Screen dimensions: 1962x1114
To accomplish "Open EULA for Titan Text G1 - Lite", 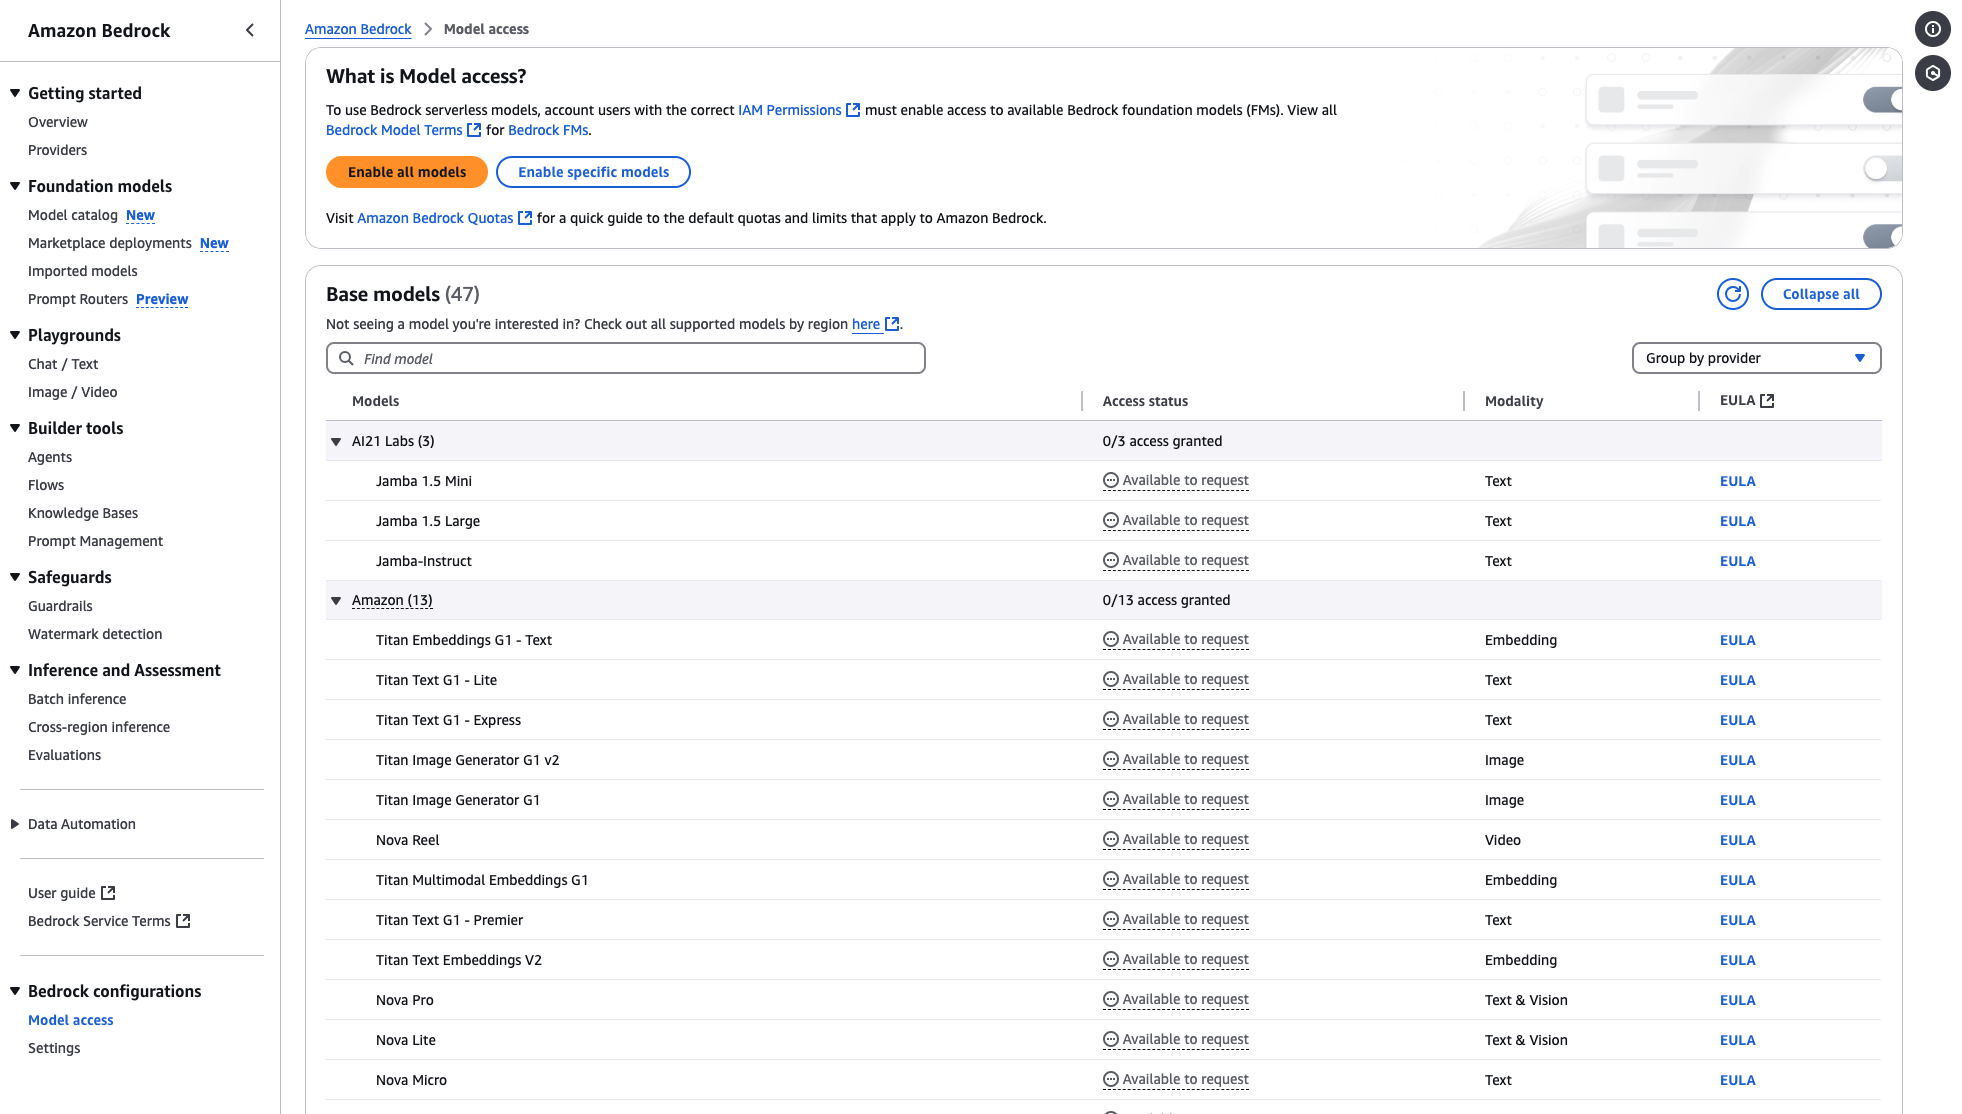I will pyautogui.click(x=1737, y=680).
